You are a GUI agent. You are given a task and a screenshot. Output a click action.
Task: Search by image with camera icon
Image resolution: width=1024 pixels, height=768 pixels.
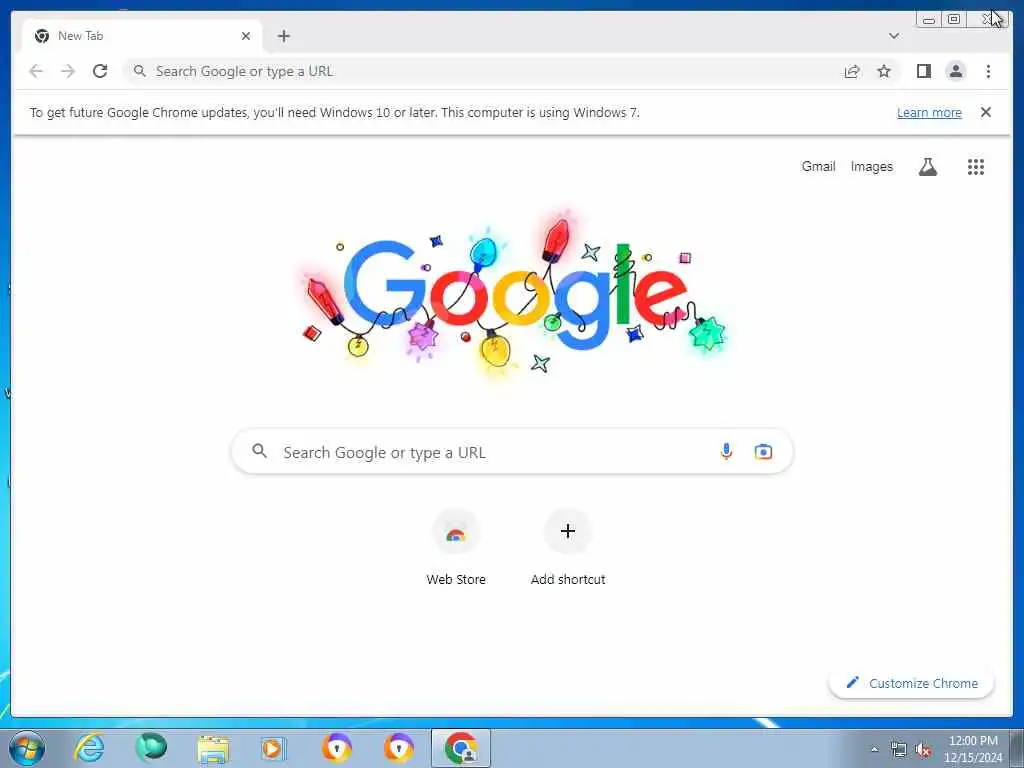(x=763, y=451)
